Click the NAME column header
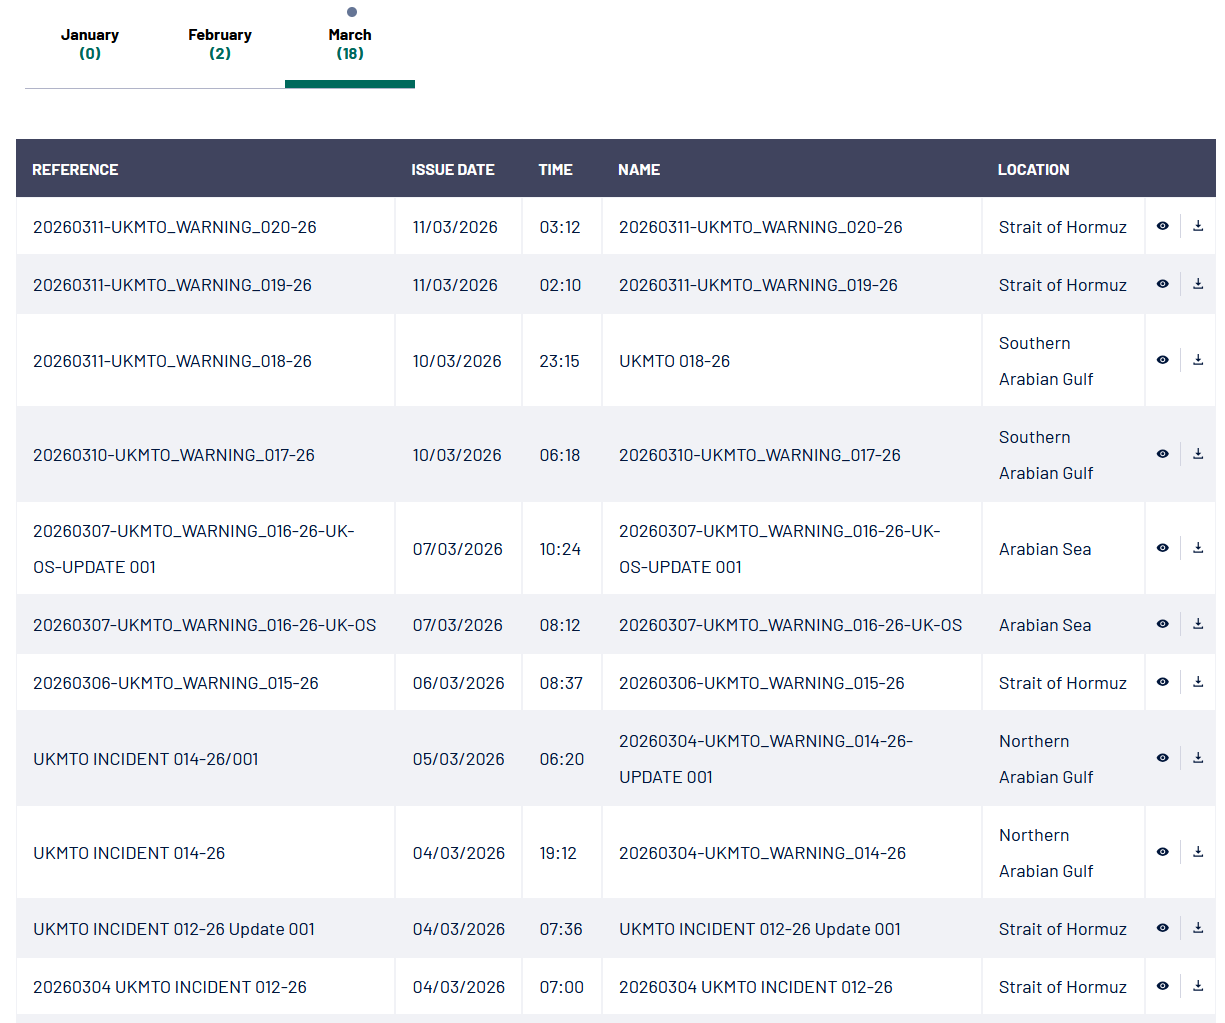This screenshot has width=1225, height=1023. [x=639, y=170]
